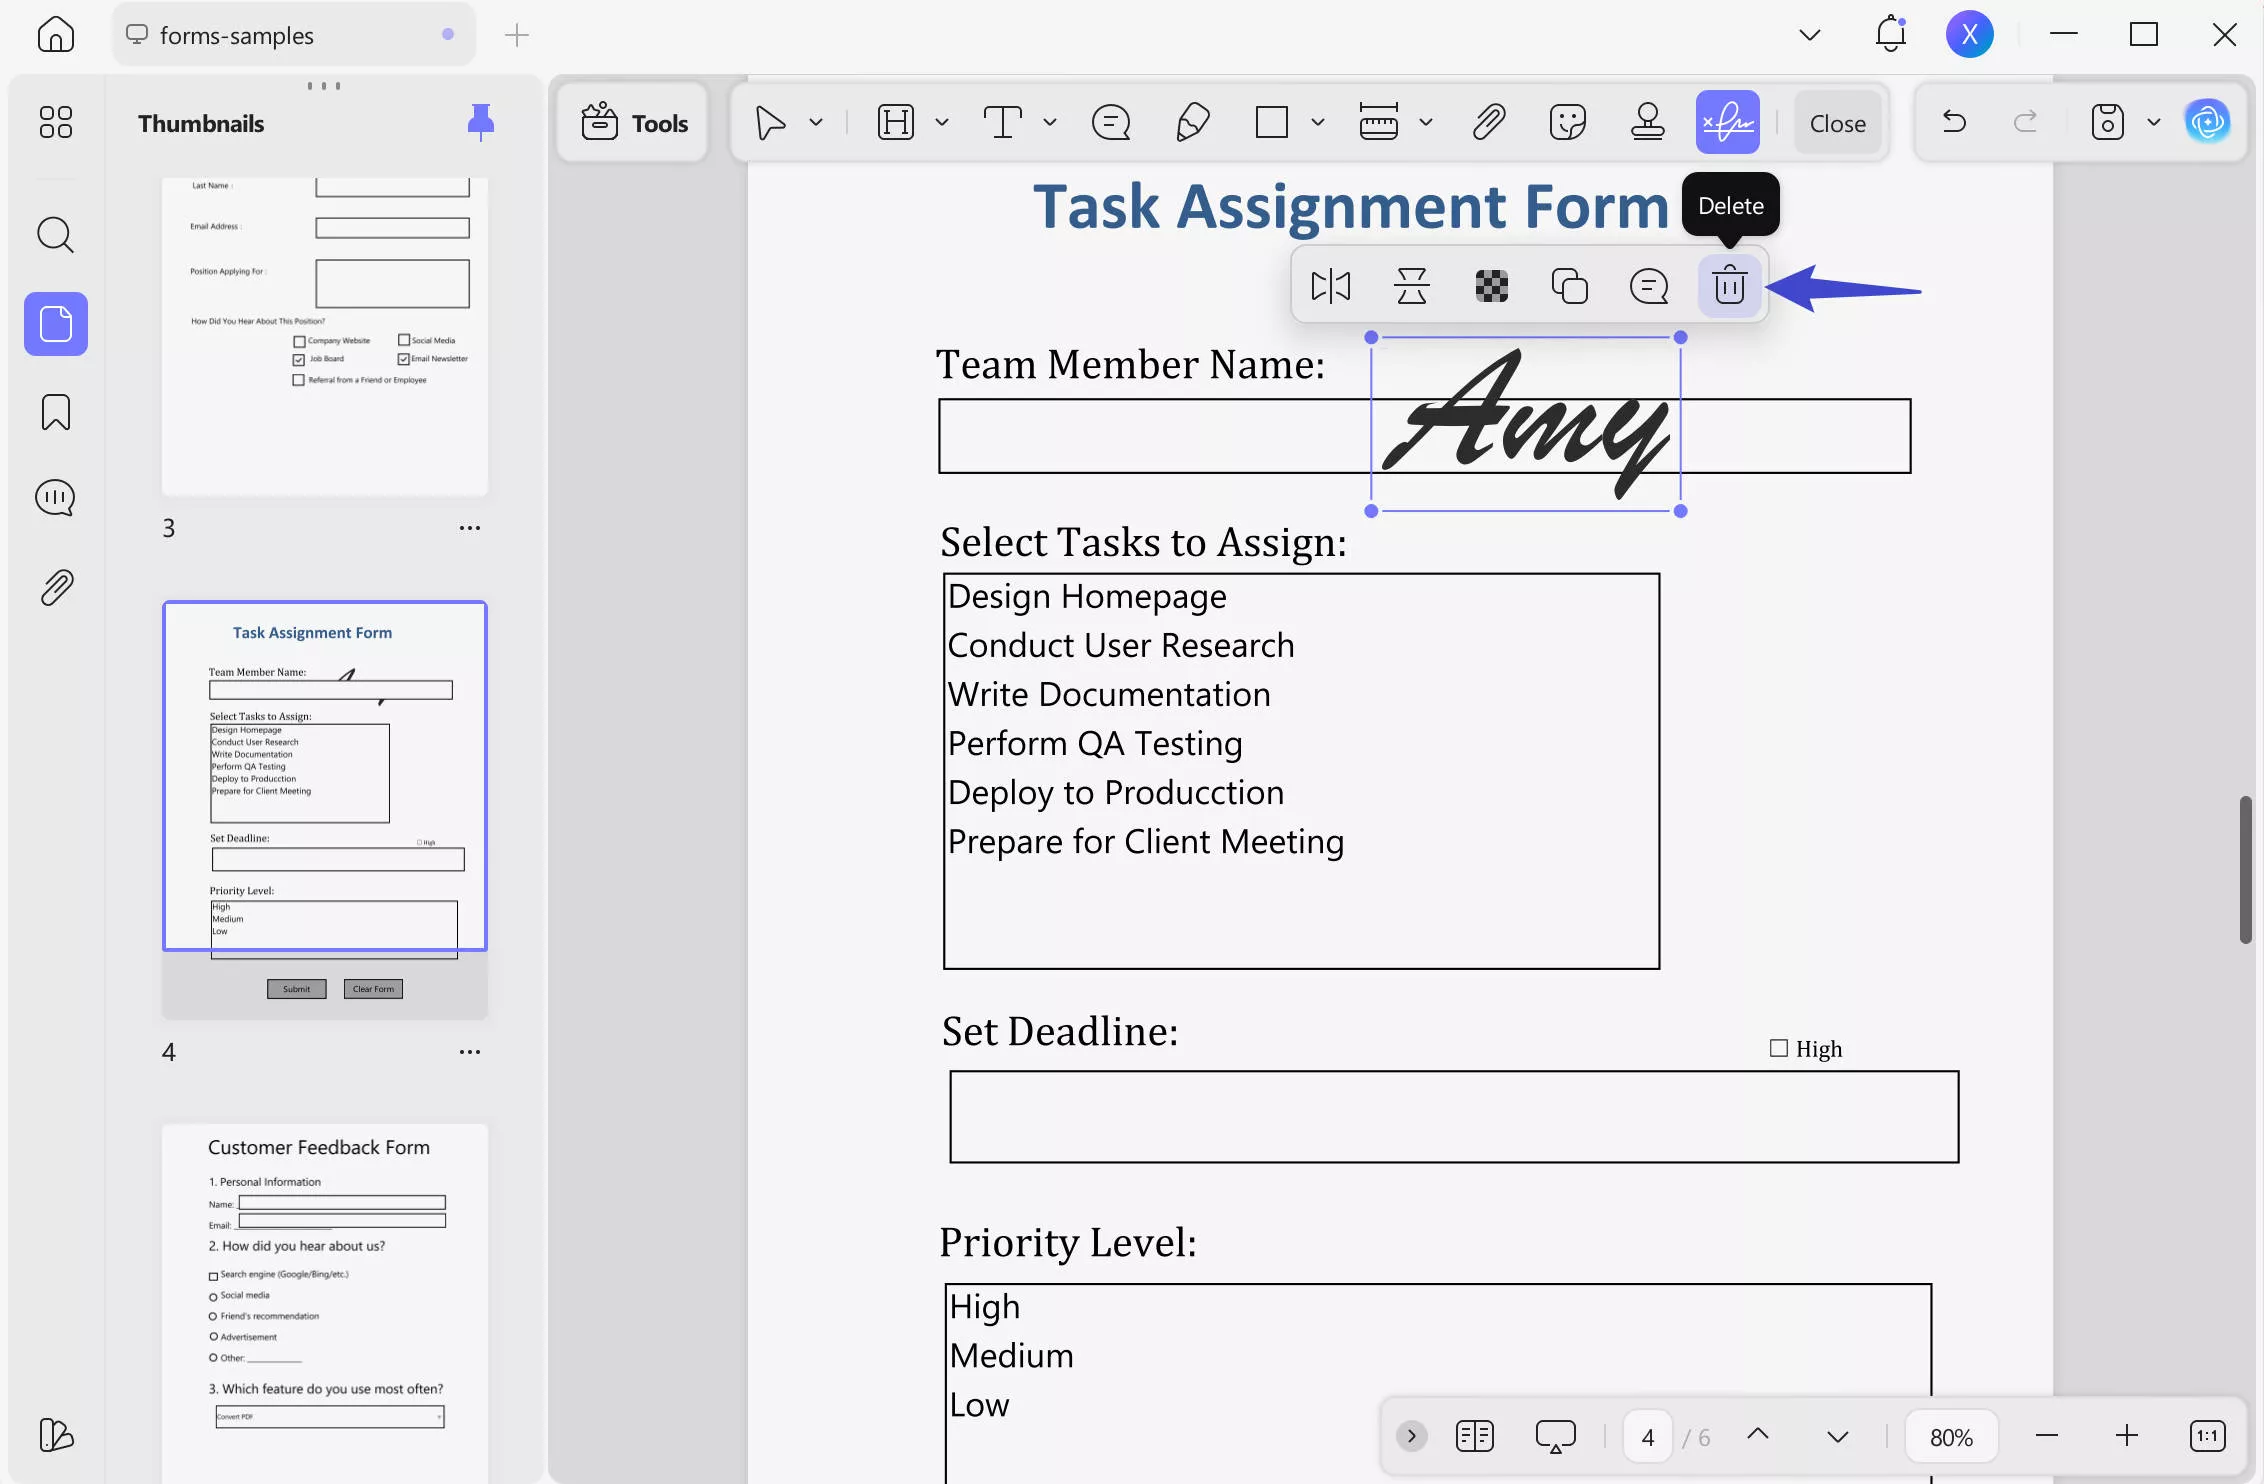Viewport: 2264px width, 1484px height.
Task: Open the save options dropdown
Action: pyautogui.click(x=2154, y=121)
